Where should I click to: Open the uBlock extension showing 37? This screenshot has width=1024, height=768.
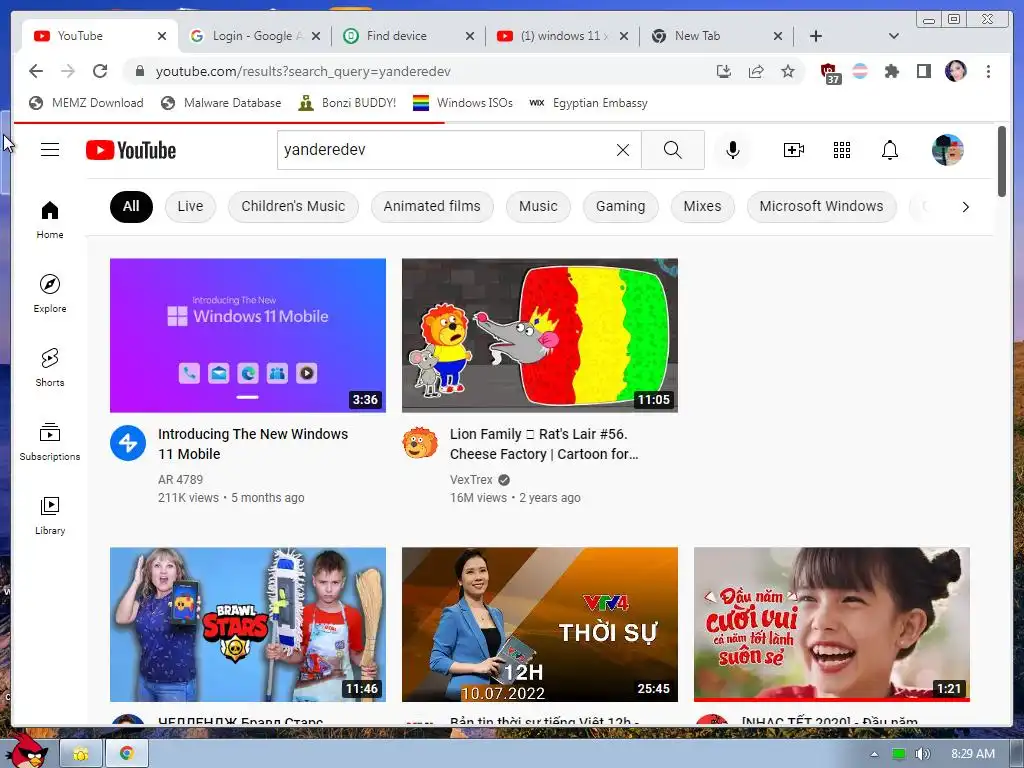coord(829,72)
